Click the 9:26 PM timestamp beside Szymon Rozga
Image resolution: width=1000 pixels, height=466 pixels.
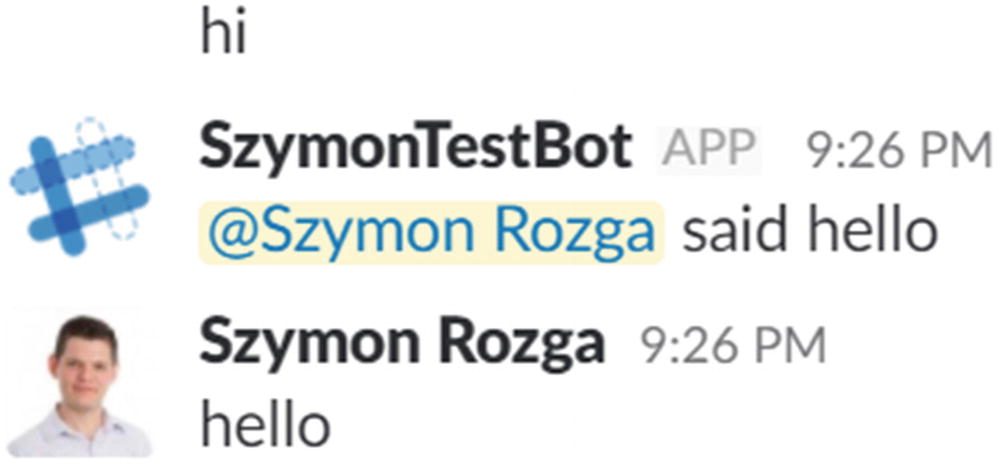(x=732, y=346)
